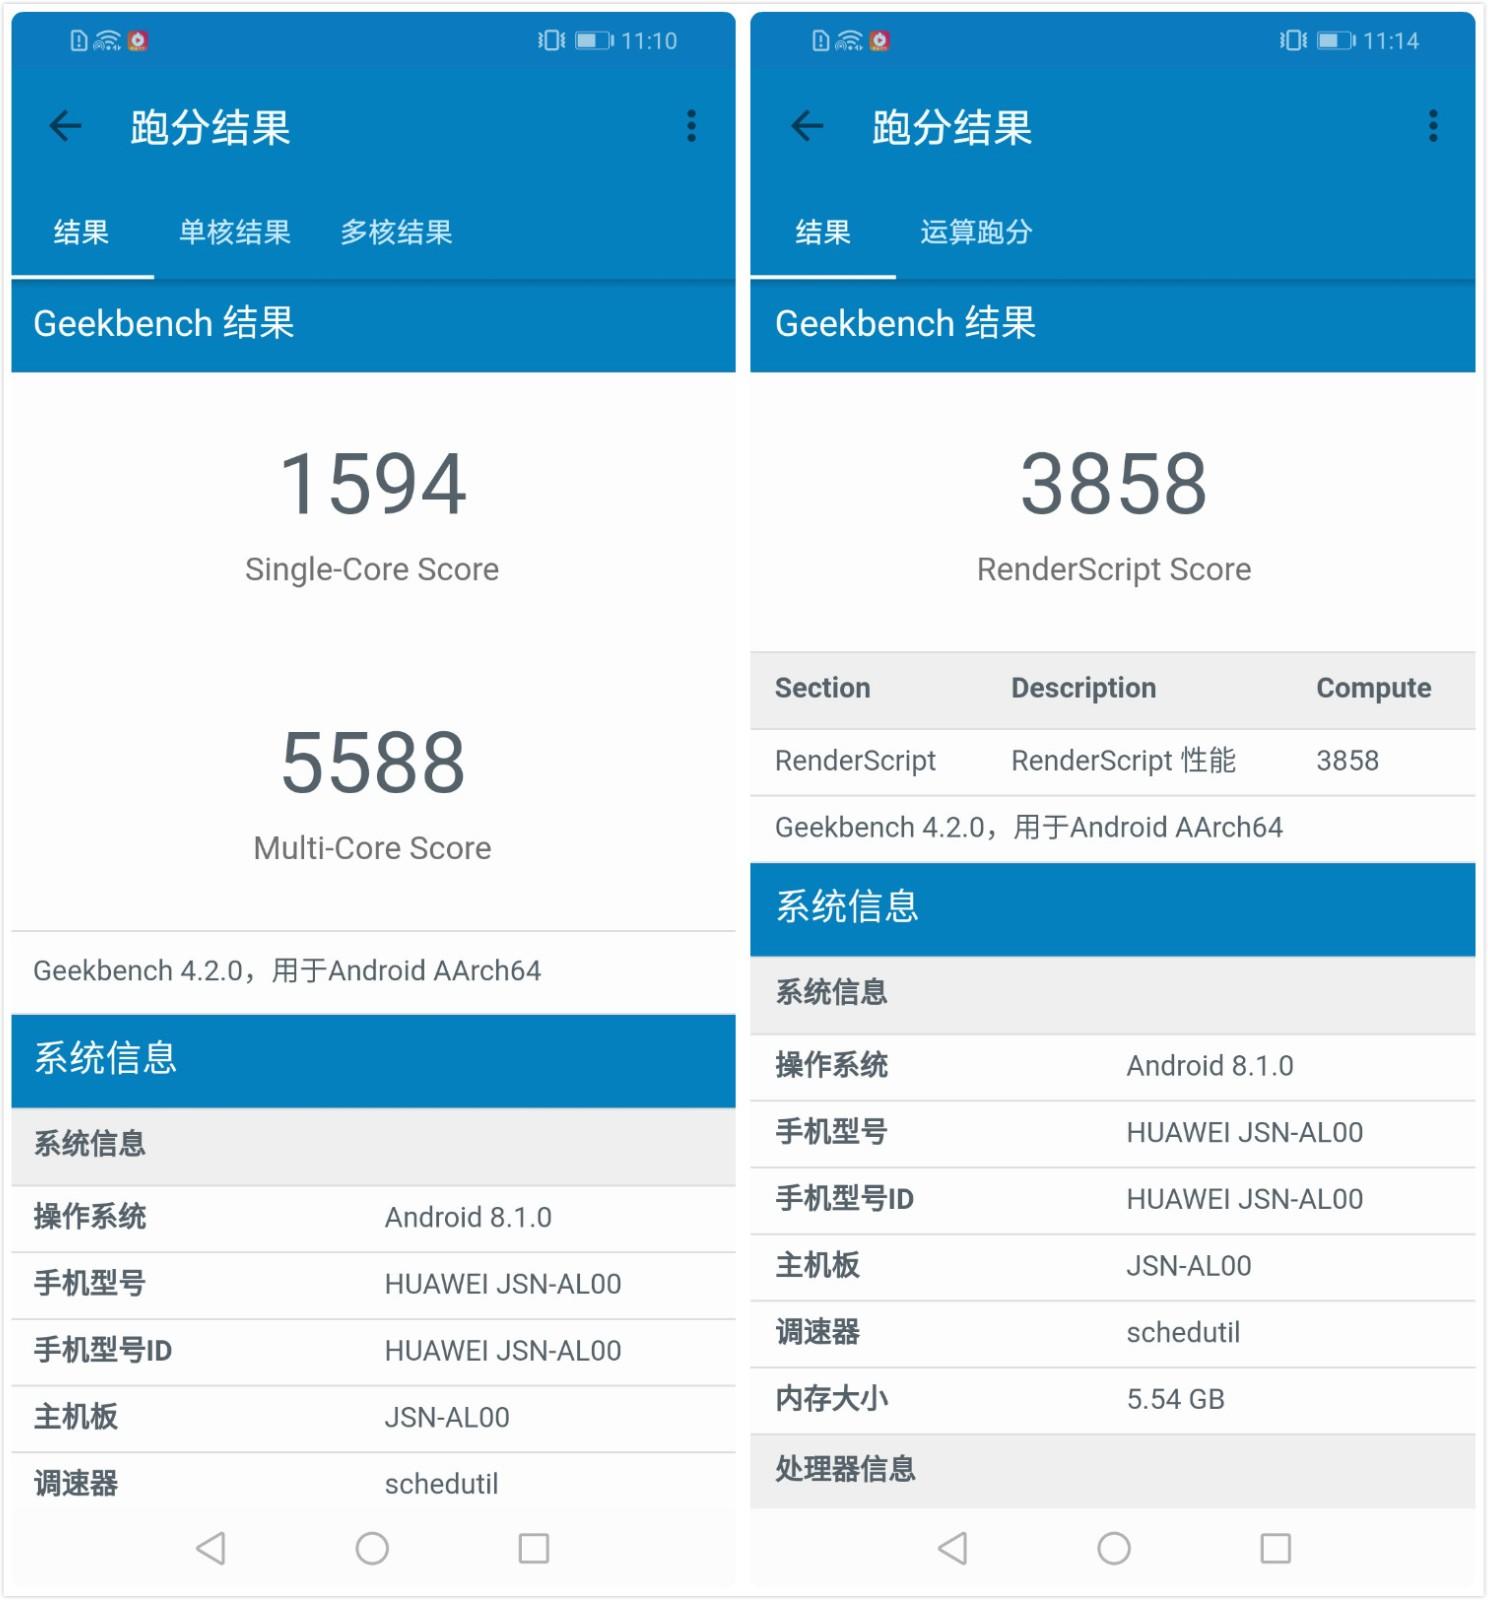Tap the Compute column header
1488x1600 pixels.
[x=1374, y=688]
